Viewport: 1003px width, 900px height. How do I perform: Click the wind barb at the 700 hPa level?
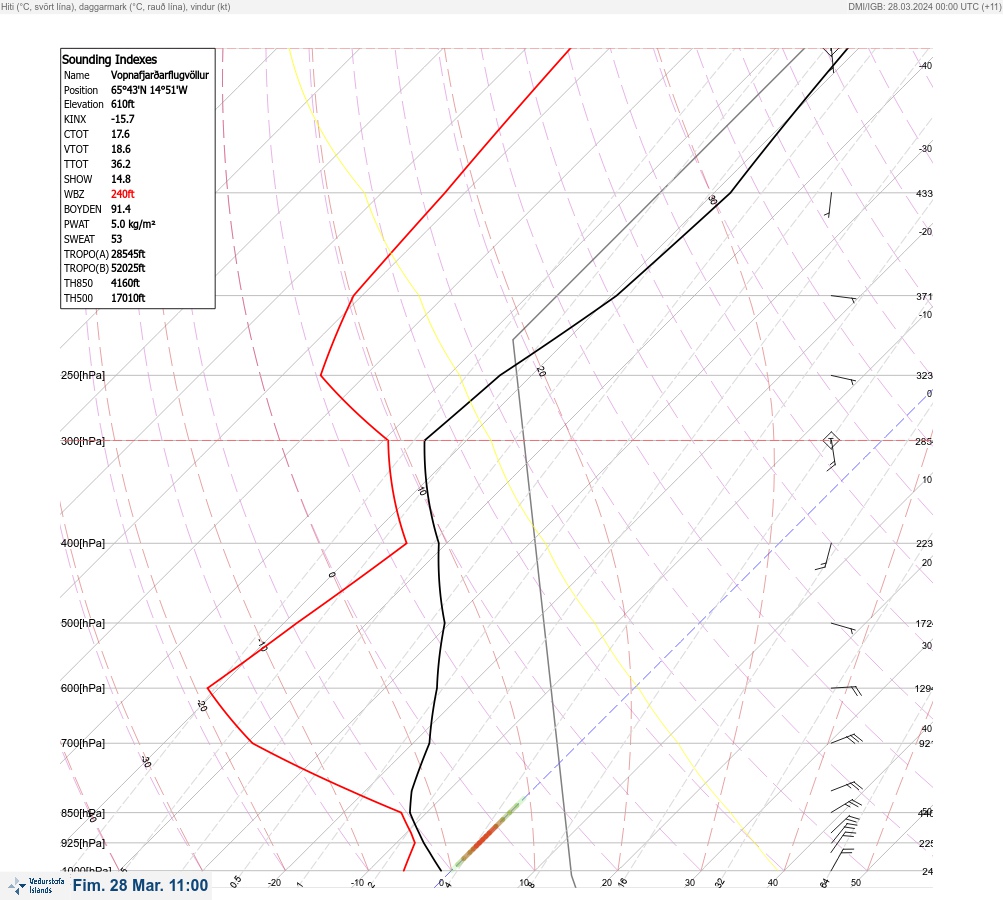pos(846,739)
